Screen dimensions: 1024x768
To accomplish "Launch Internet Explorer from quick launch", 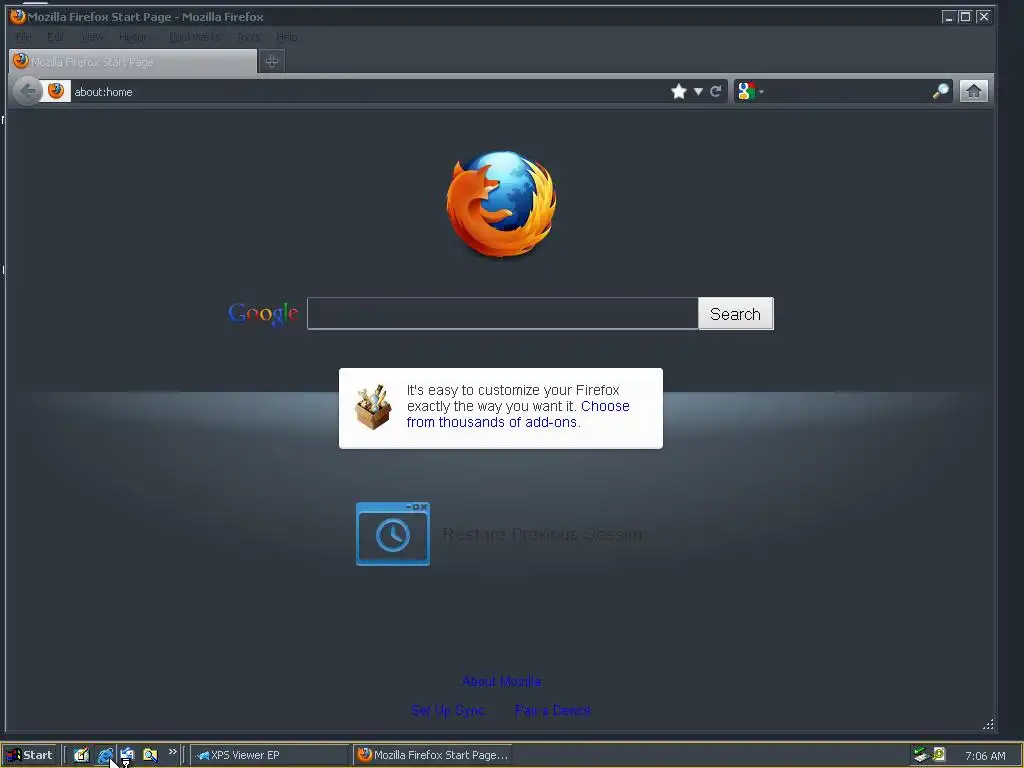I will tap(104, 755).
